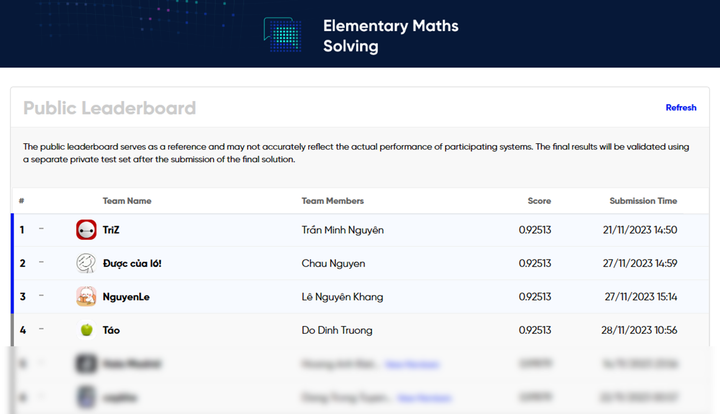Open the Được của ló! team avatar
720x414 pixels.
click(86, 263)
